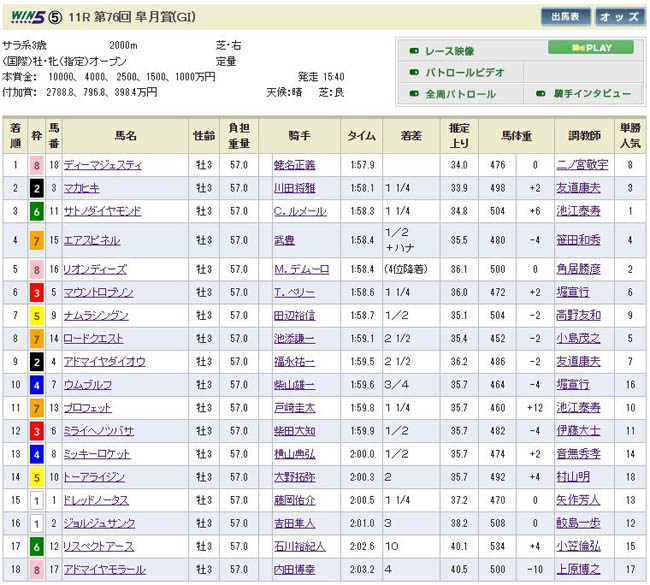Click the bullet icon beside 全周パトロール
650x585 pixels.
point(413,94)
